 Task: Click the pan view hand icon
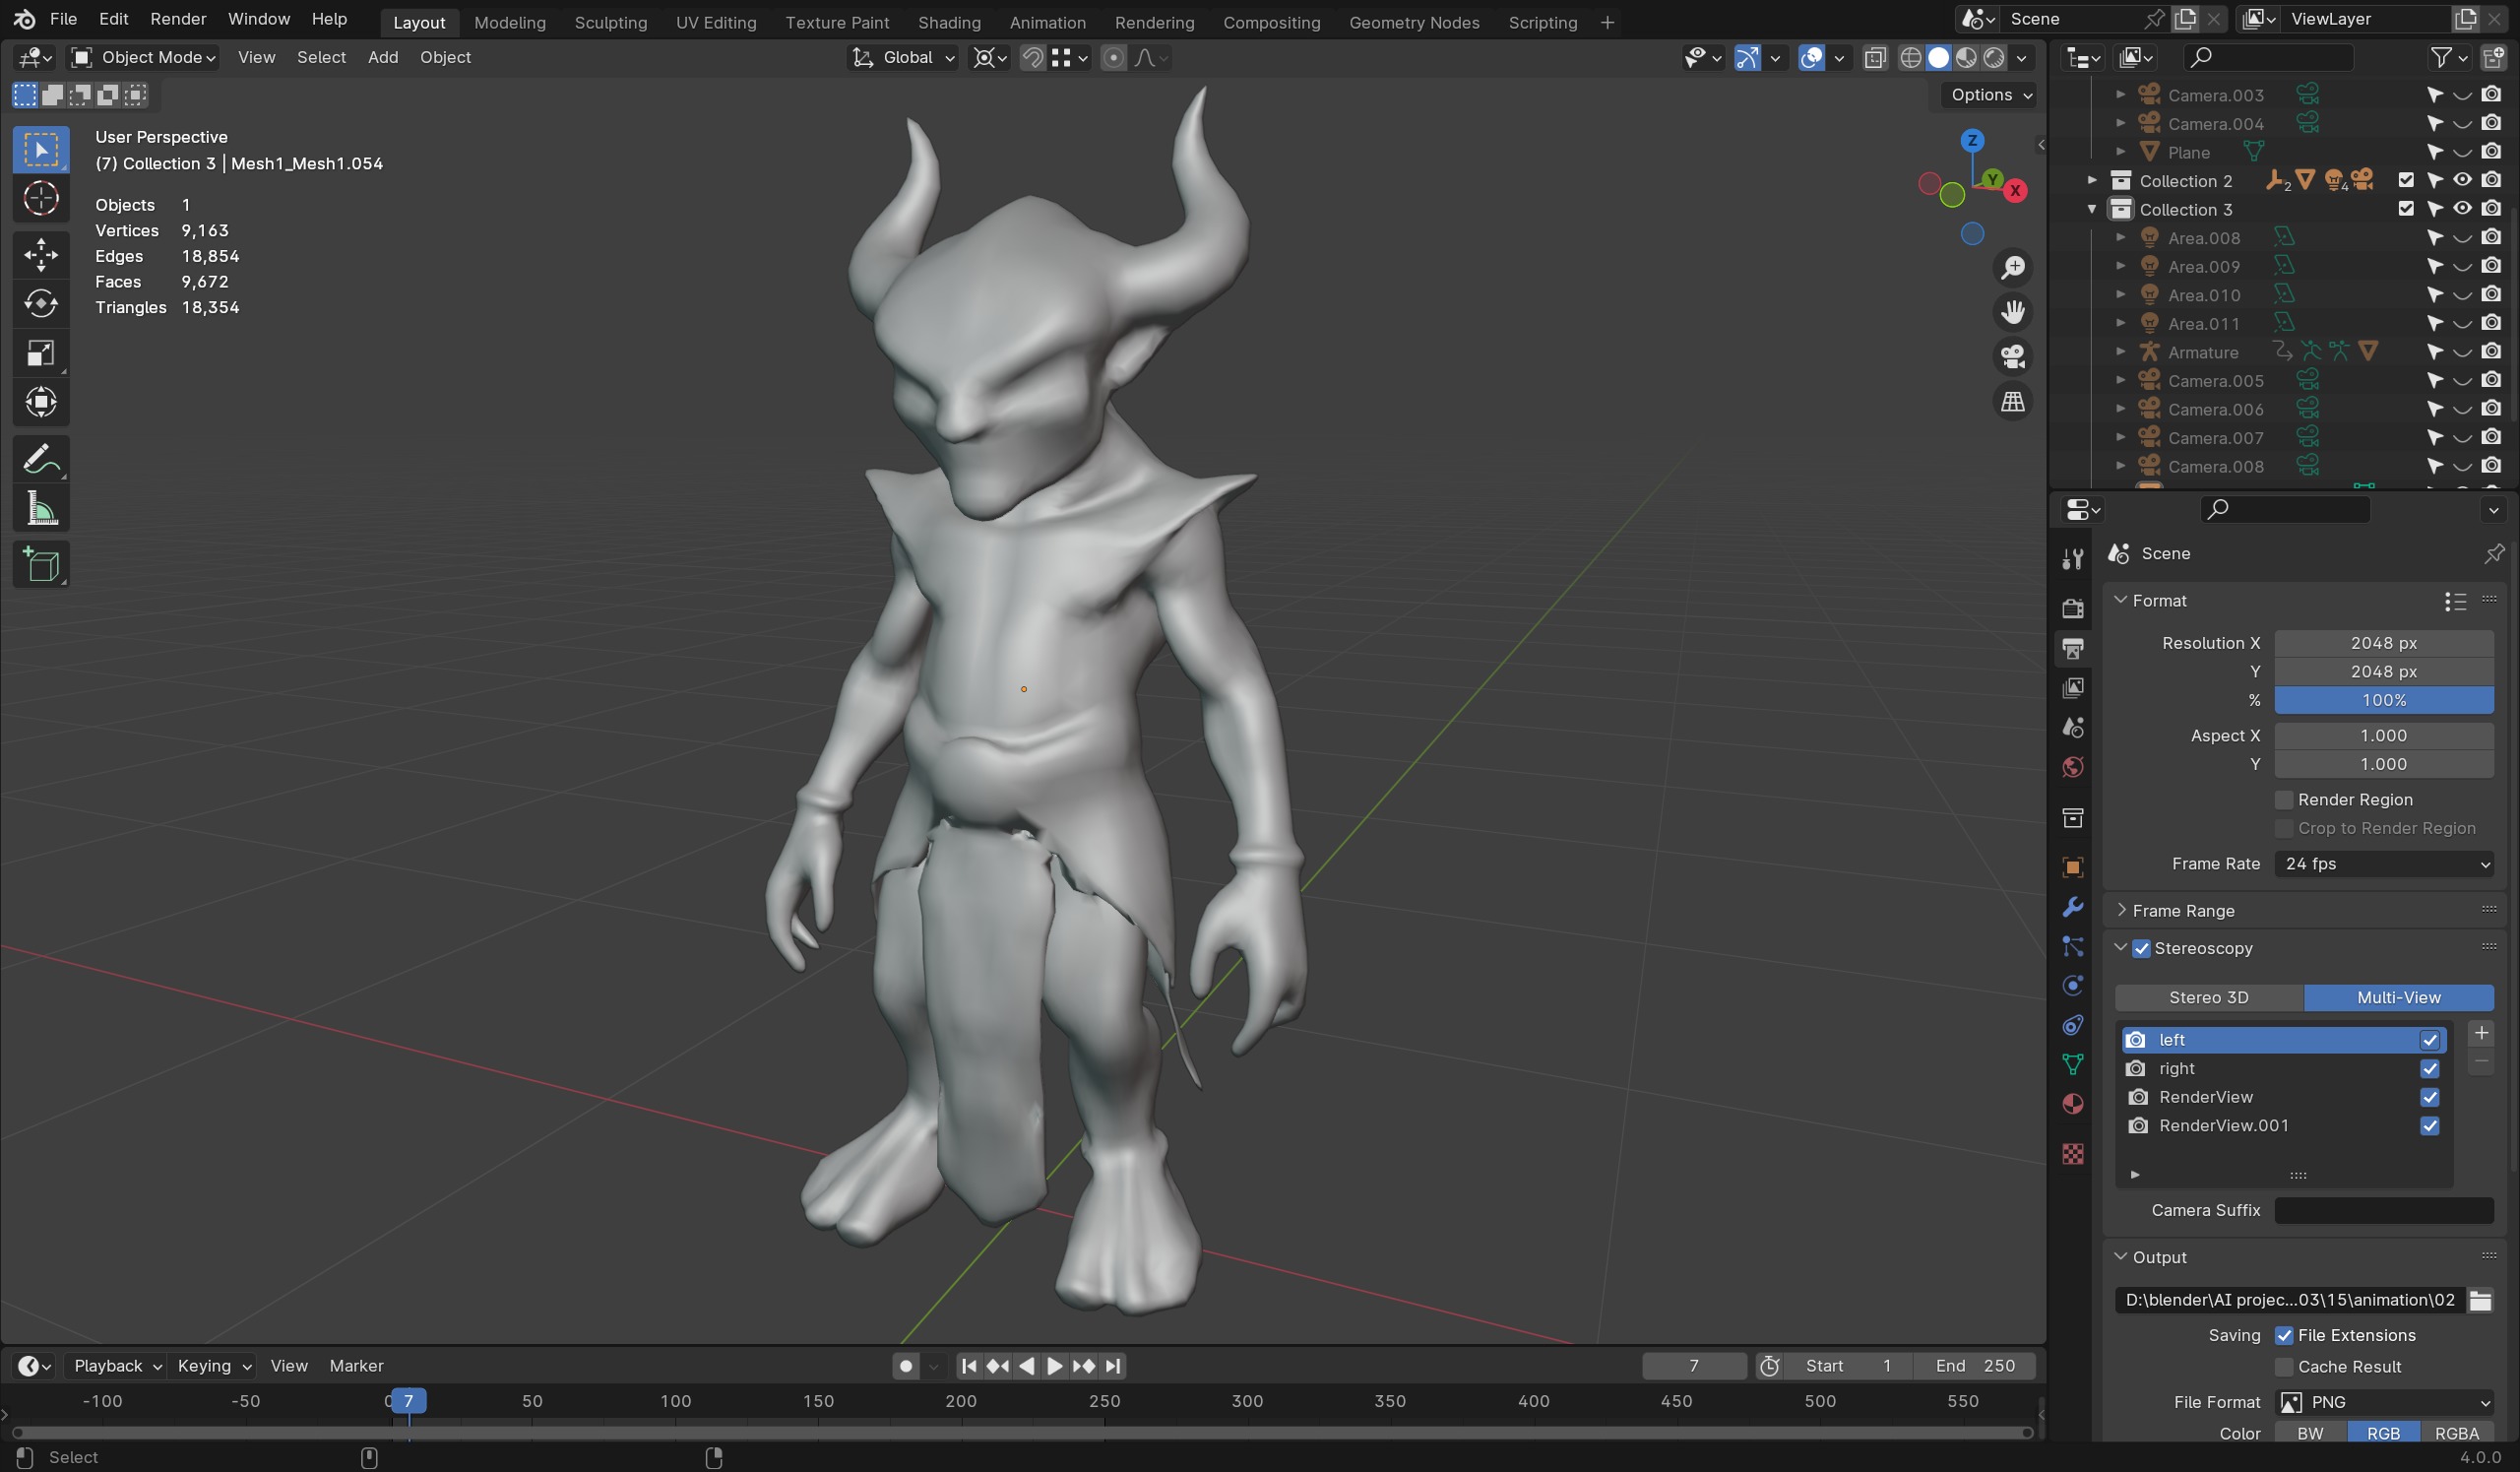tap(2012, 313)
